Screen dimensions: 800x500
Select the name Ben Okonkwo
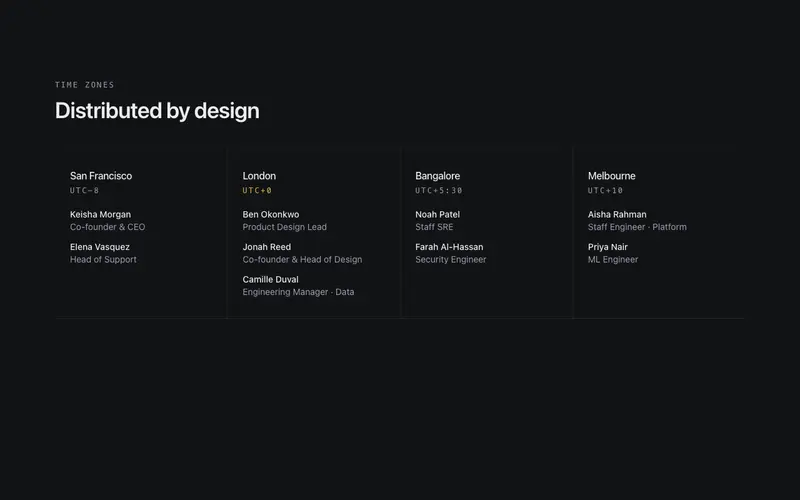click(x=271, y=215)
